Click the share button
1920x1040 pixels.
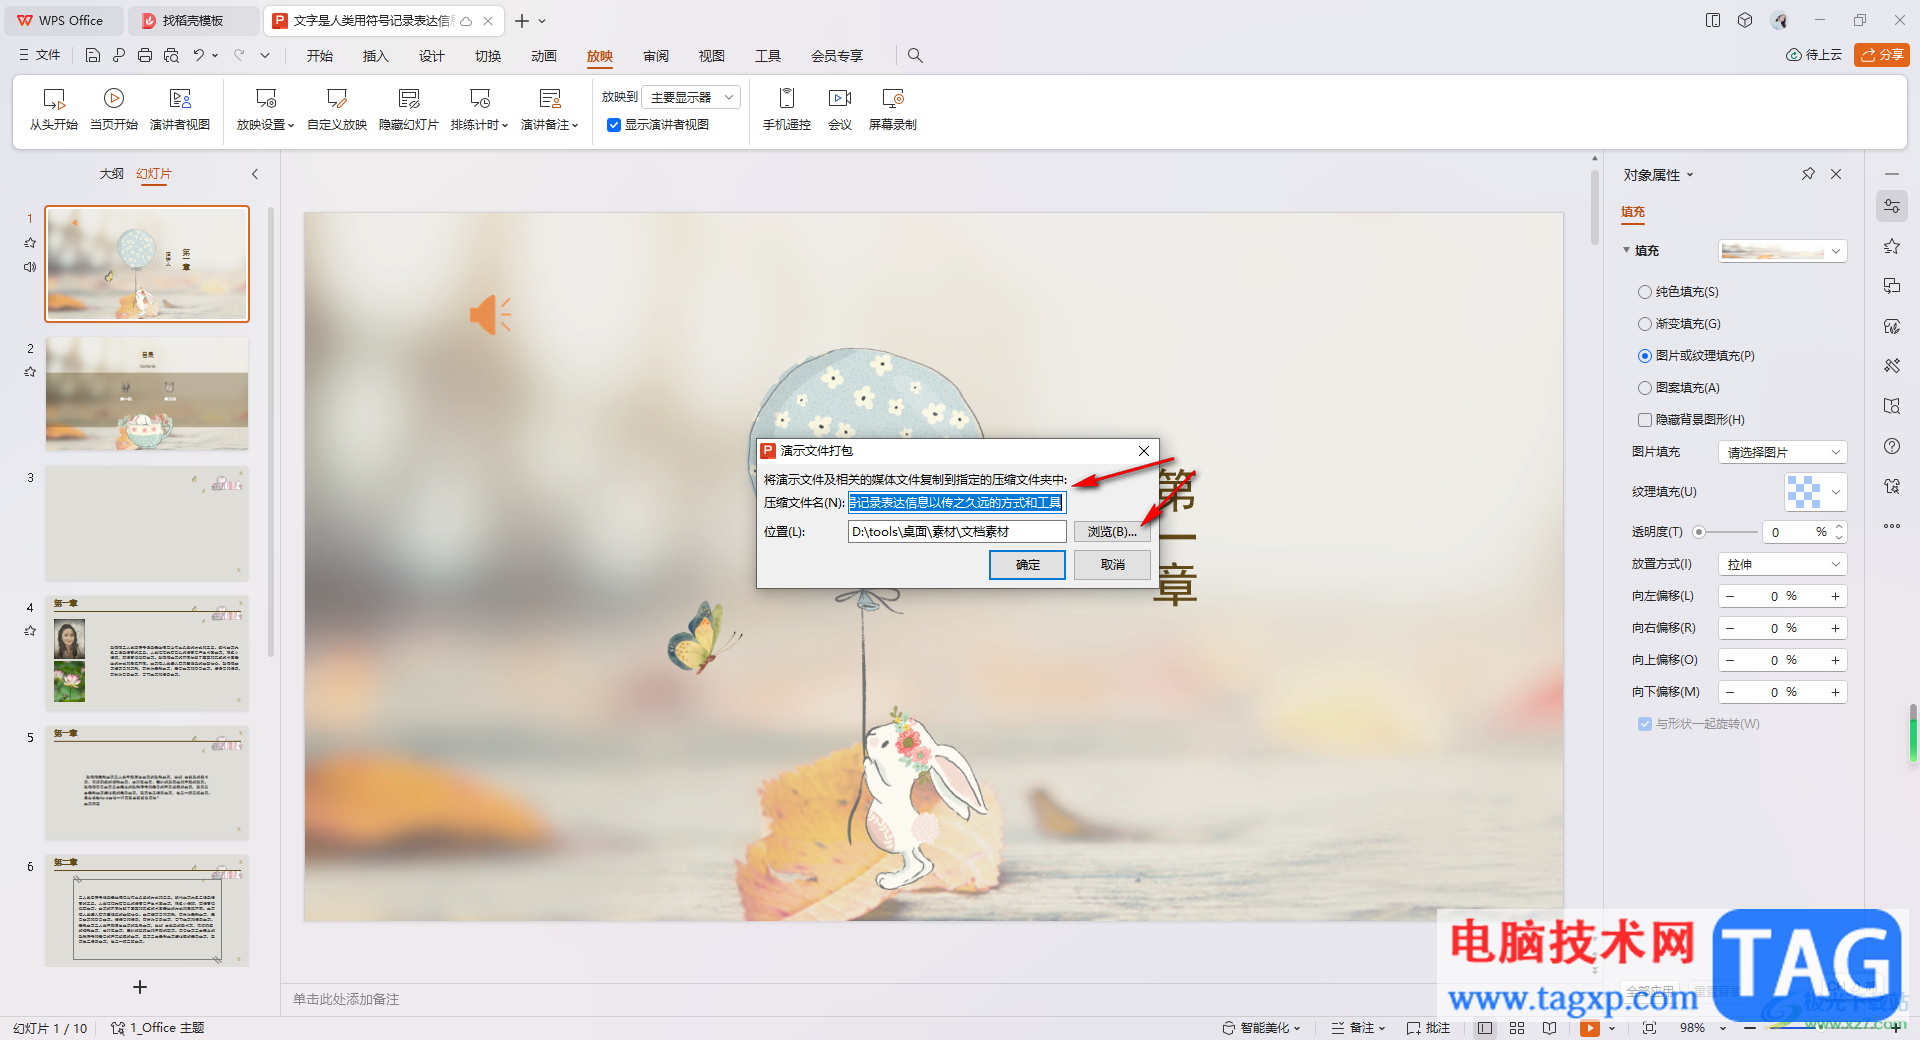point(1881,55)
